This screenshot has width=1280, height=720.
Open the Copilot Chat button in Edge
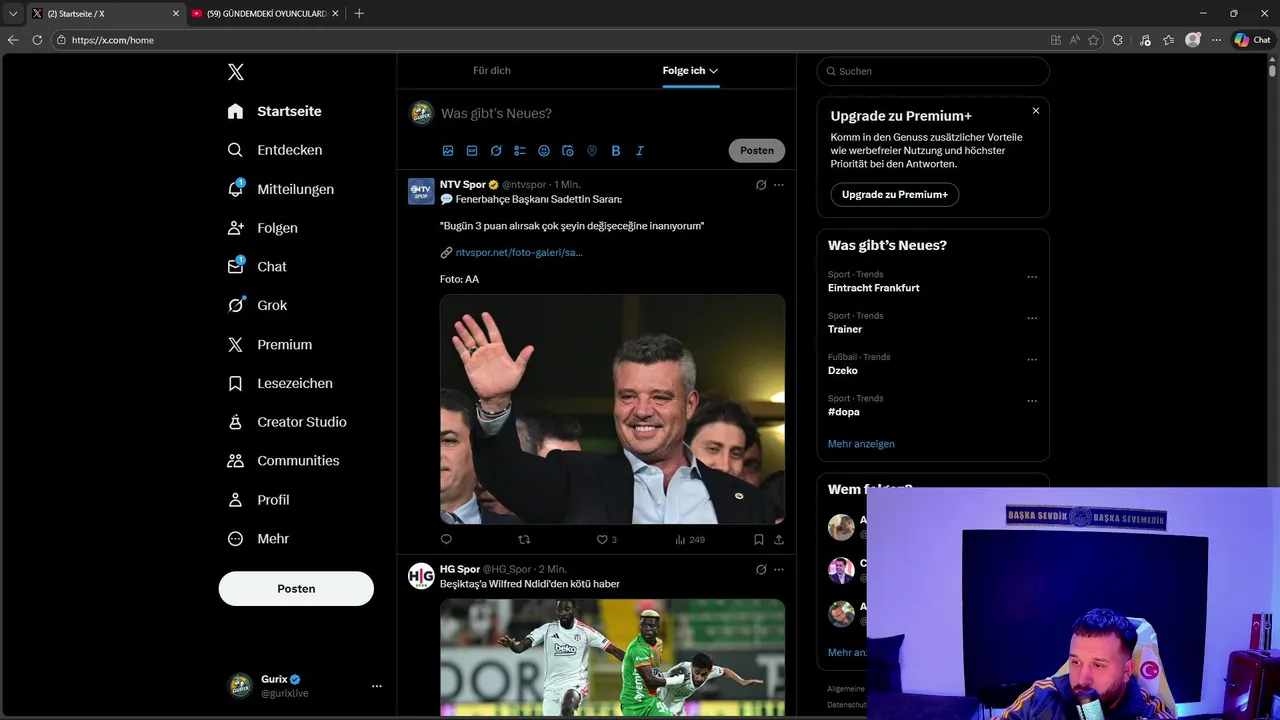coord(1252,40)
